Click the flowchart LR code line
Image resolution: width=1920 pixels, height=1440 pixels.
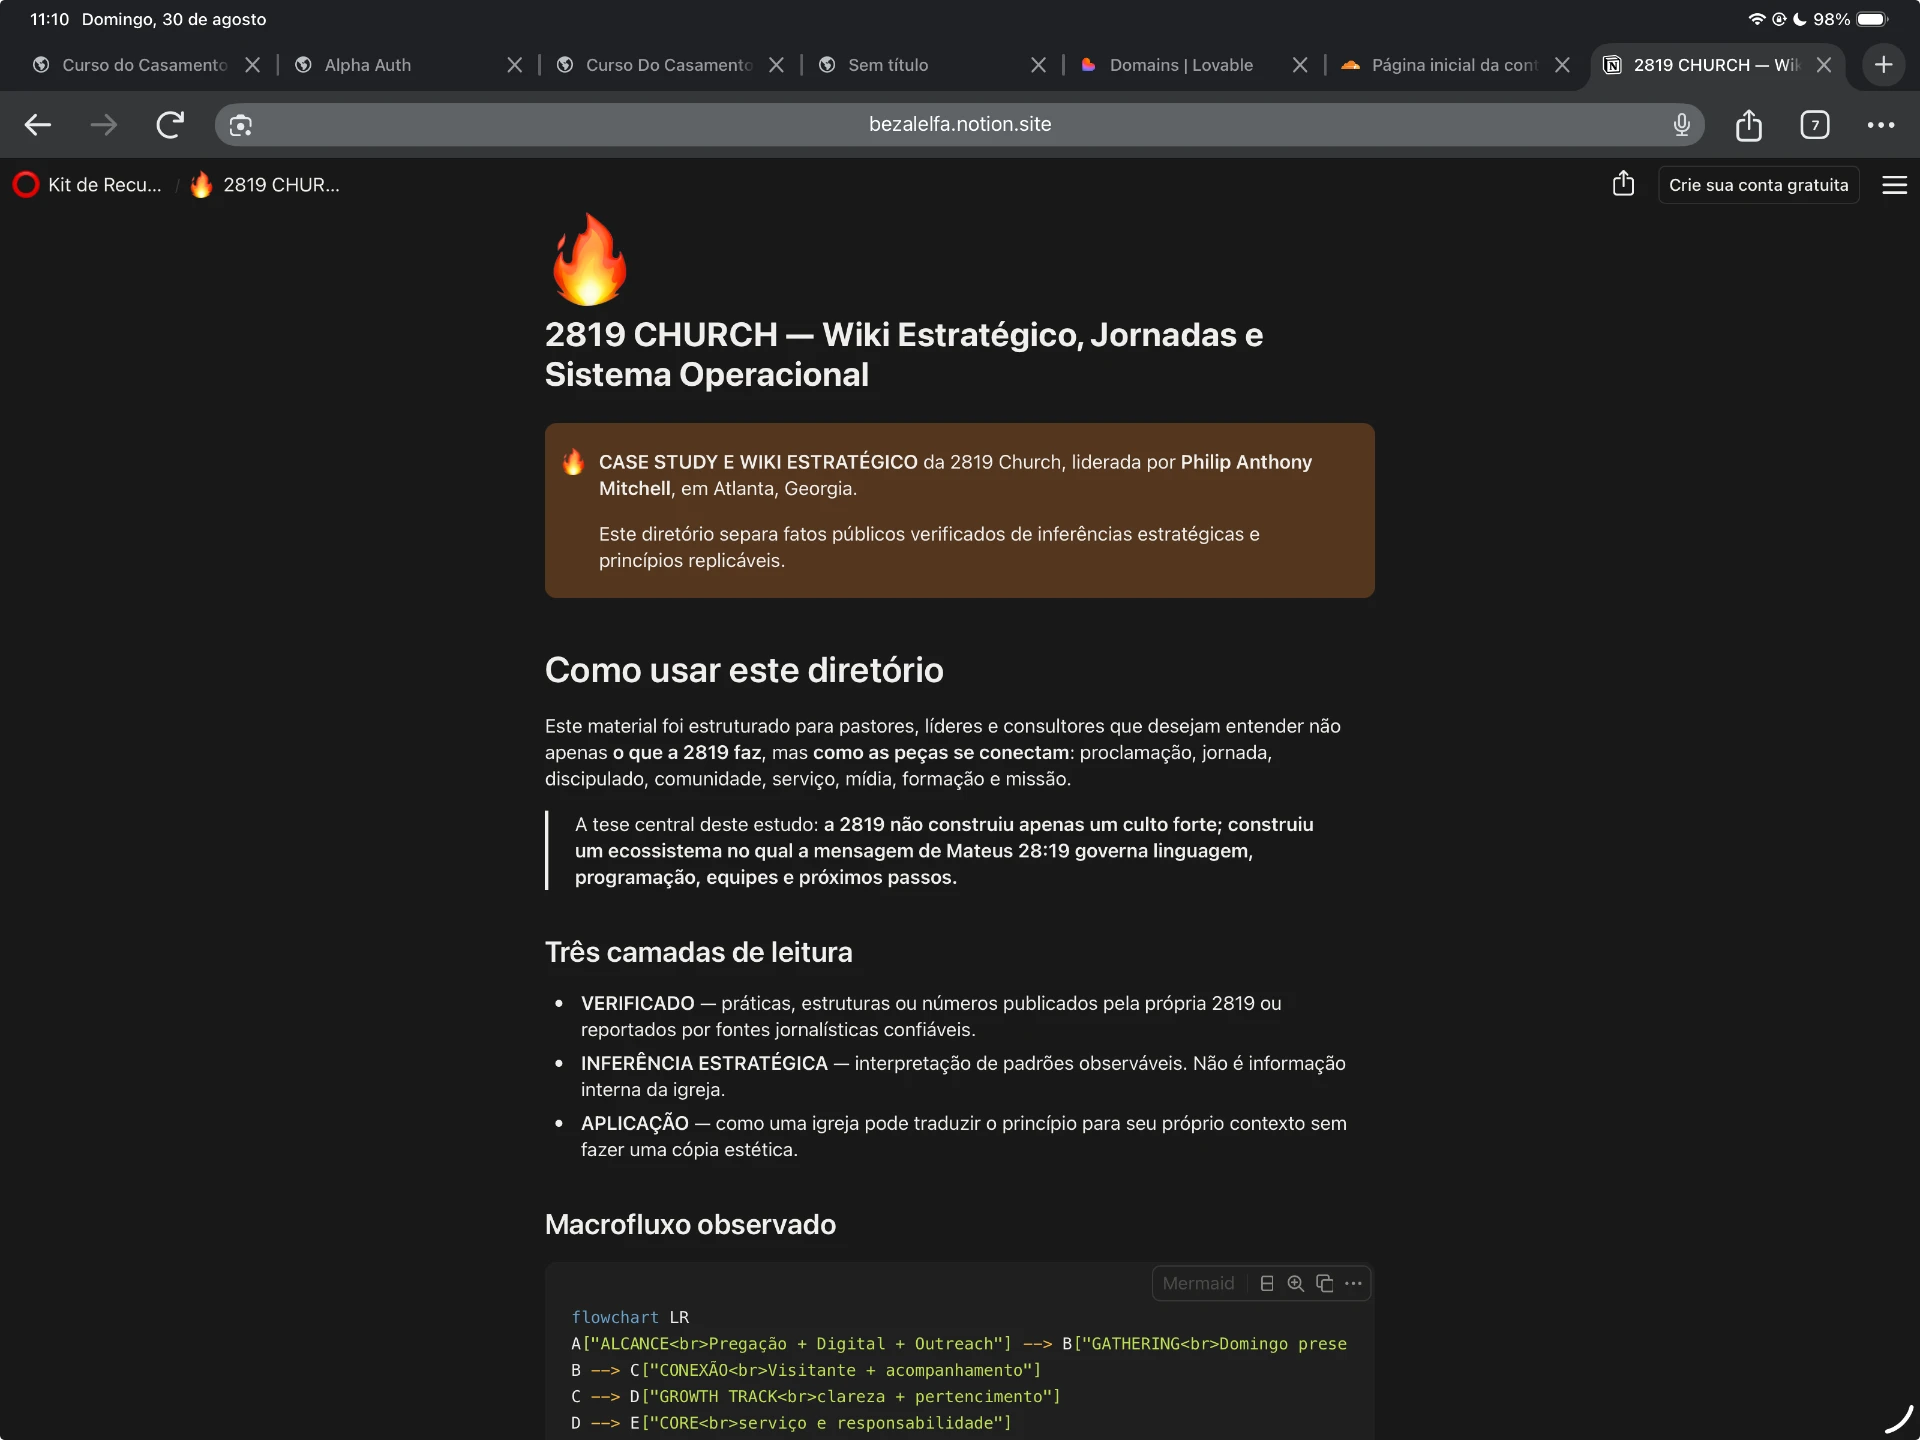point(630,1317)
